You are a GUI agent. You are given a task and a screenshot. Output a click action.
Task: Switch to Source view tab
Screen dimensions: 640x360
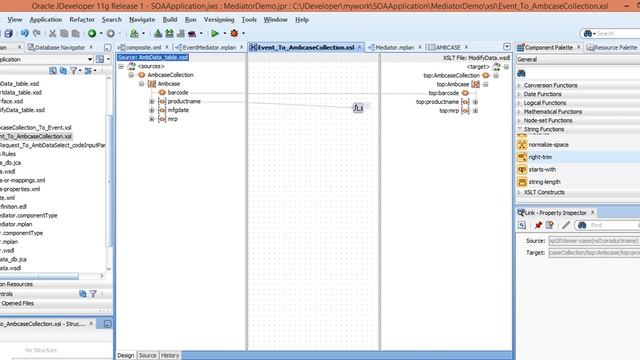pyautogui.click(x=147, y=356)
